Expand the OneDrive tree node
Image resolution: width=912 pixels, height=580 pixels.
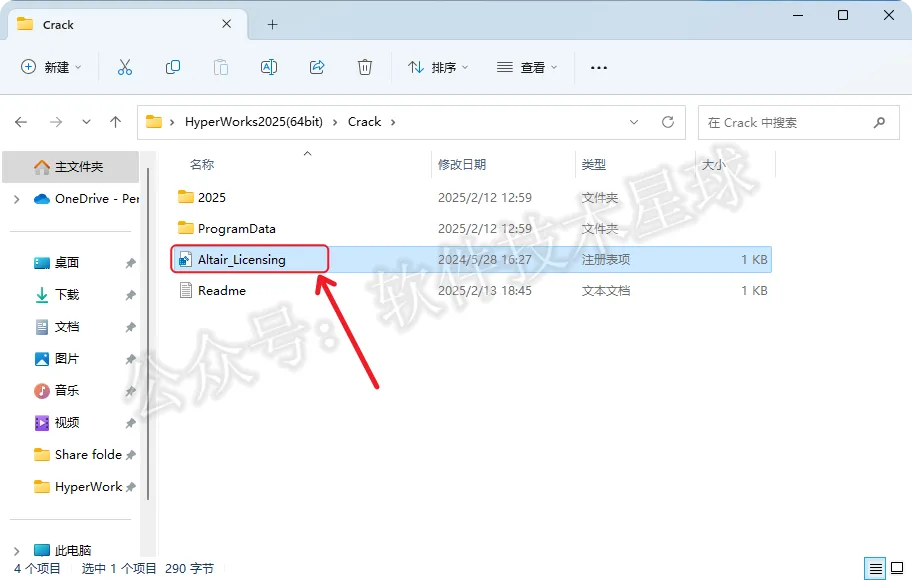click(x=17, y=199)
